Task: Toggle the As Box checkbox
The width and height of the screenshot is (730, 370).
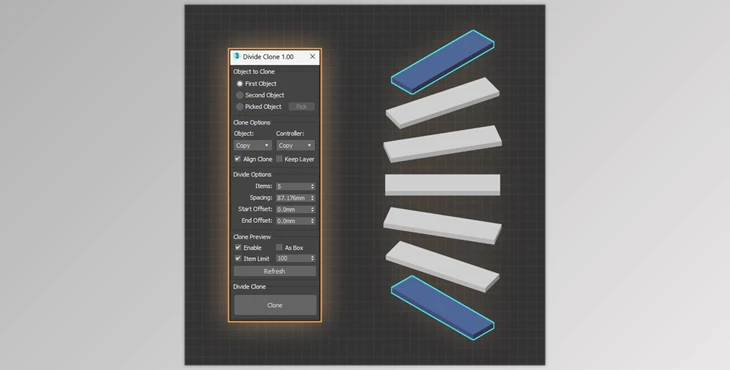Action: 279,248
